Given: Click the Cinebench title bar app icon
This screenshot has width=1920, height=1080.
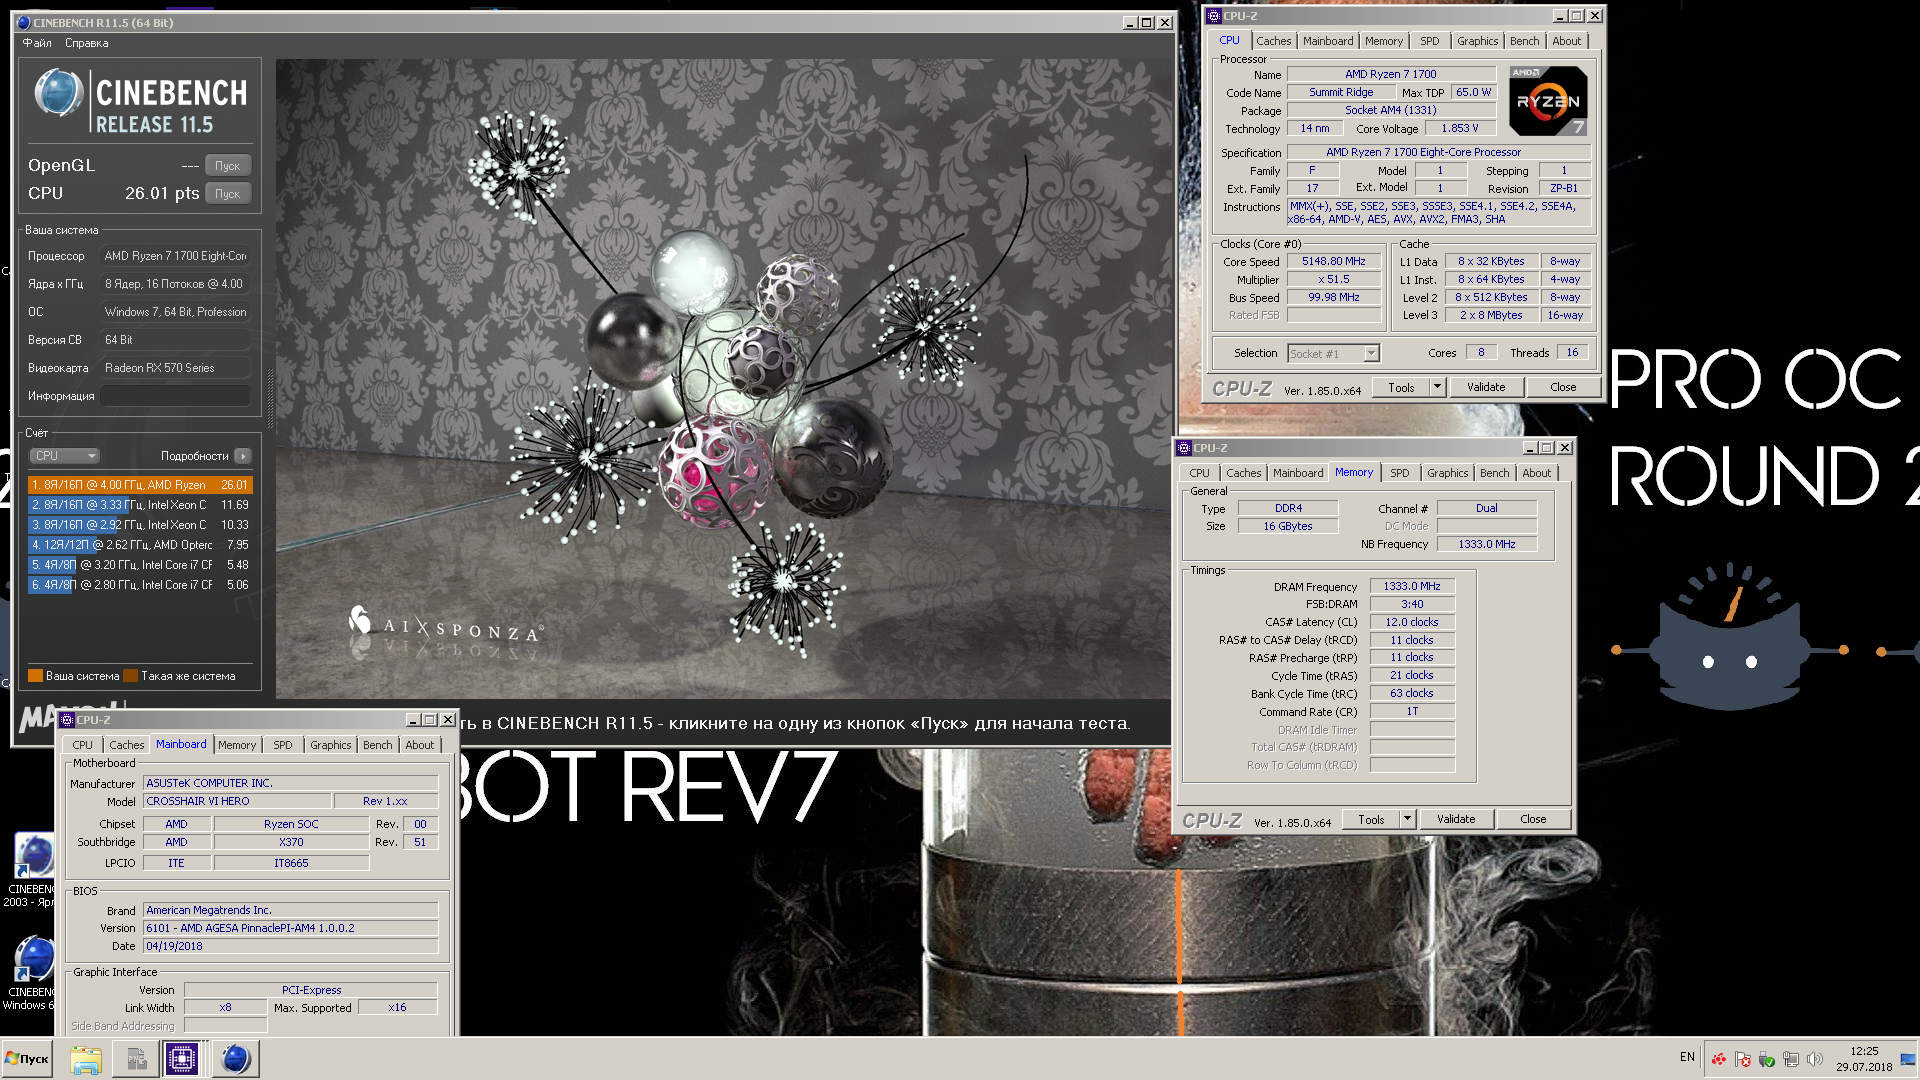Looking at the screenshot, I should coord(24,22).
